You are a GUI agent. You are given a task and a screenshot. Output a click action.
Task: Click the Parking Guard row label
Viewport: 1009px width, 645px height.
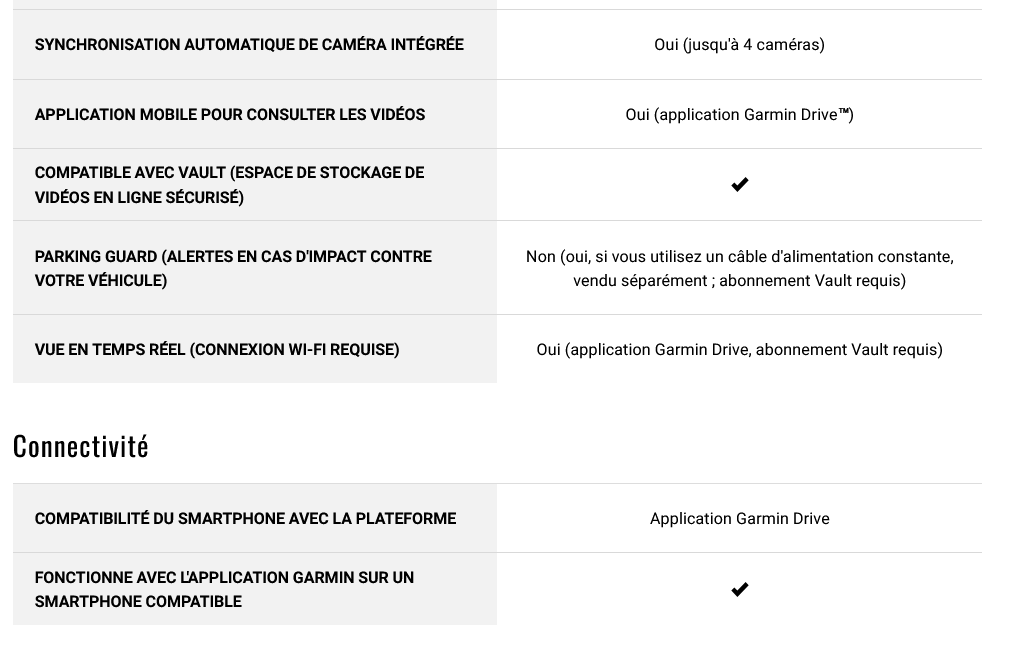[x=233, y=268]
